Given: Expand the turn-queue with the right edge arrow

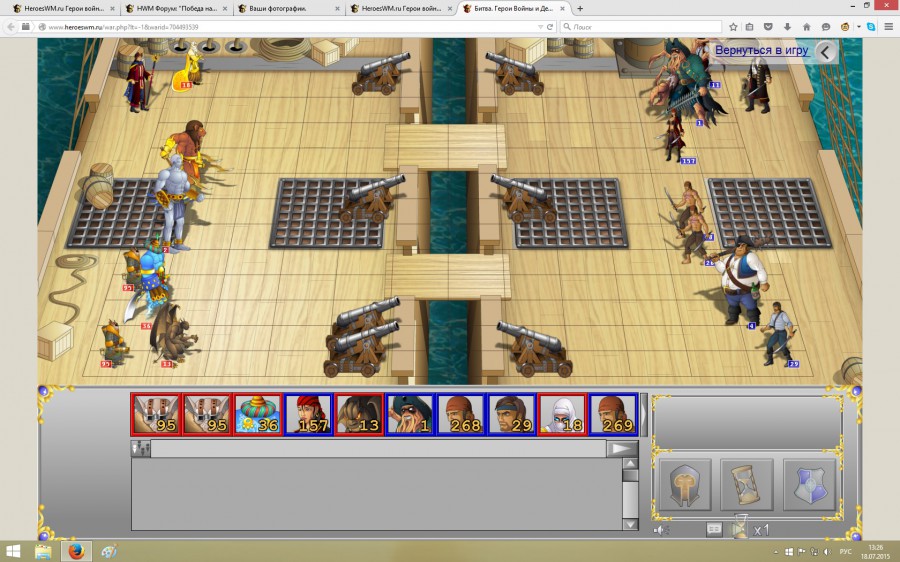Looking at the screenshot, I should (644, 414).
